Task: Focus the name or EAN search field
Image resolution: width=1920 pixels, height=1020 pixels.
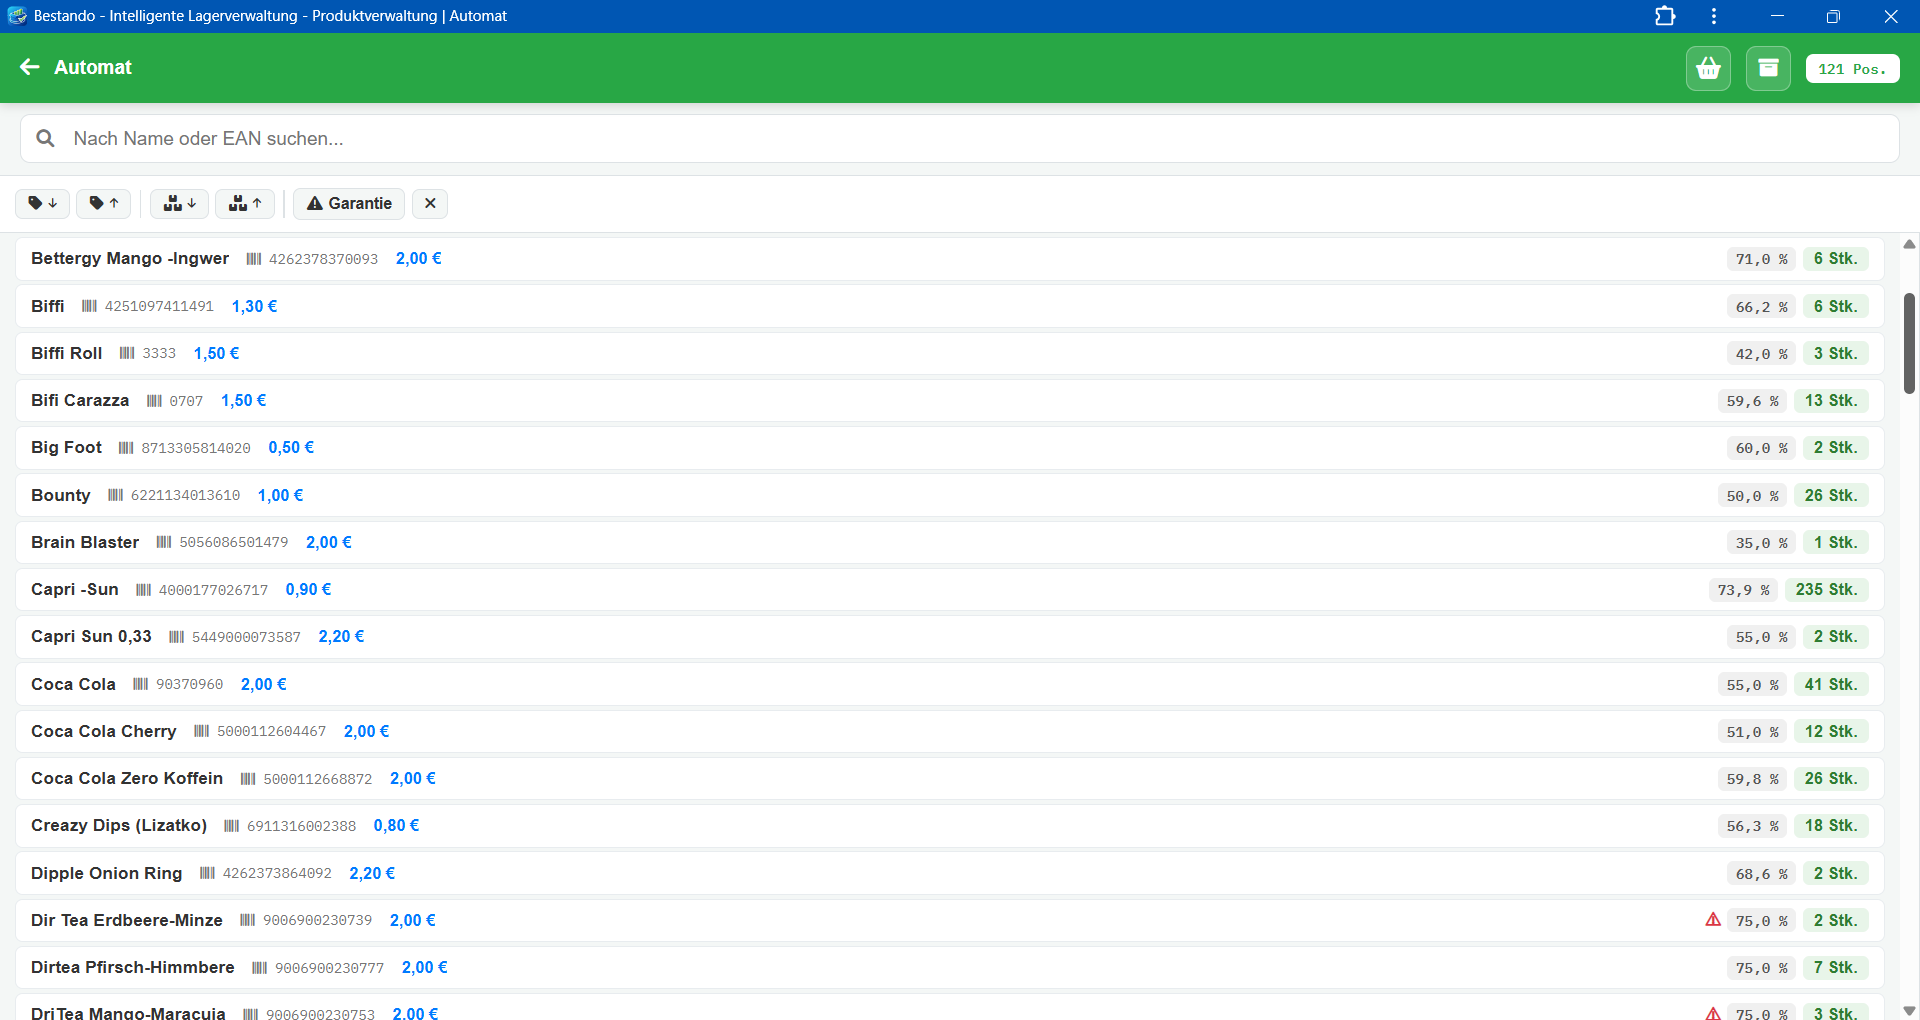Action: pos(960,139)
